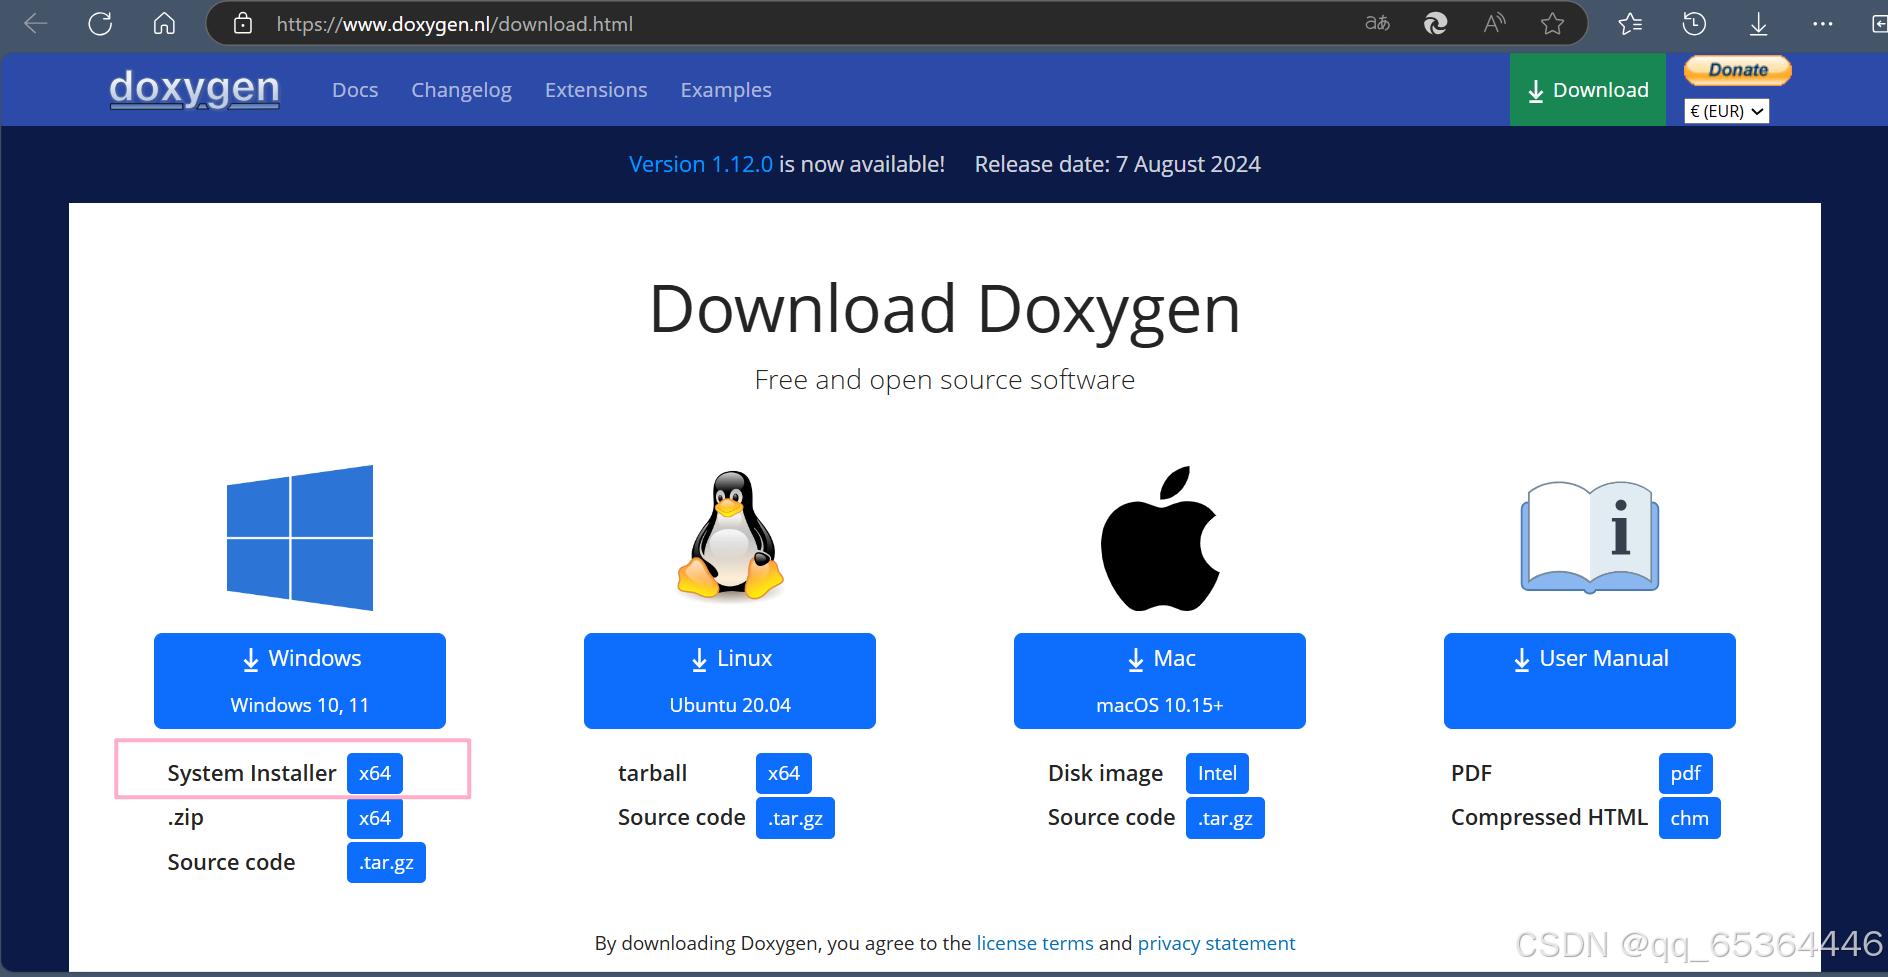The width and height of the screenshot is (1888, 977).
Task: Go to Extensions page
Action: (596, 90)
